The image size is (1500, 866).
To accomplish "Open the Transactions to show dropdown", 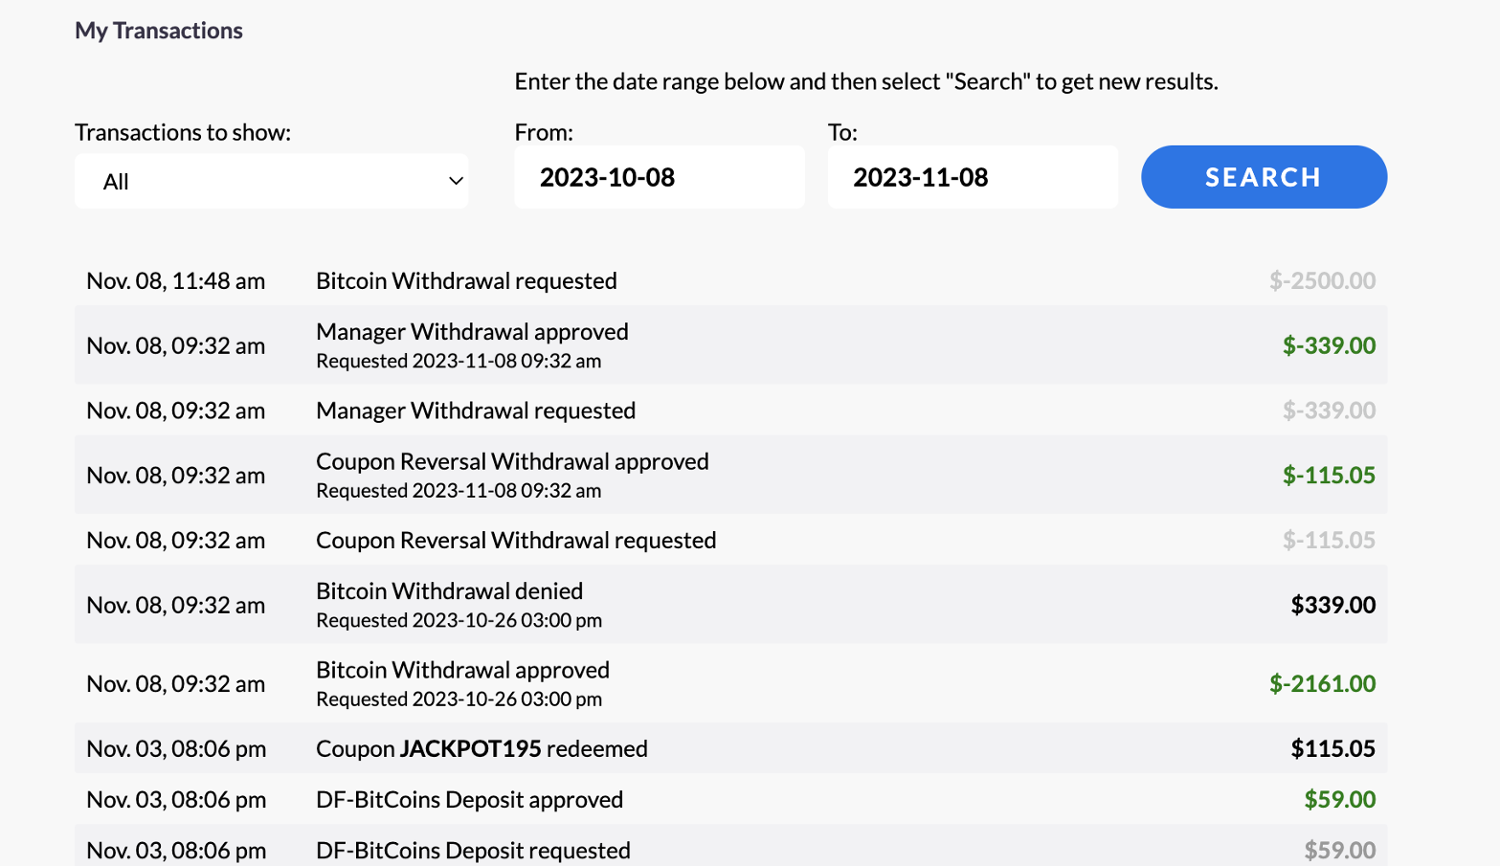I will 270,181.
